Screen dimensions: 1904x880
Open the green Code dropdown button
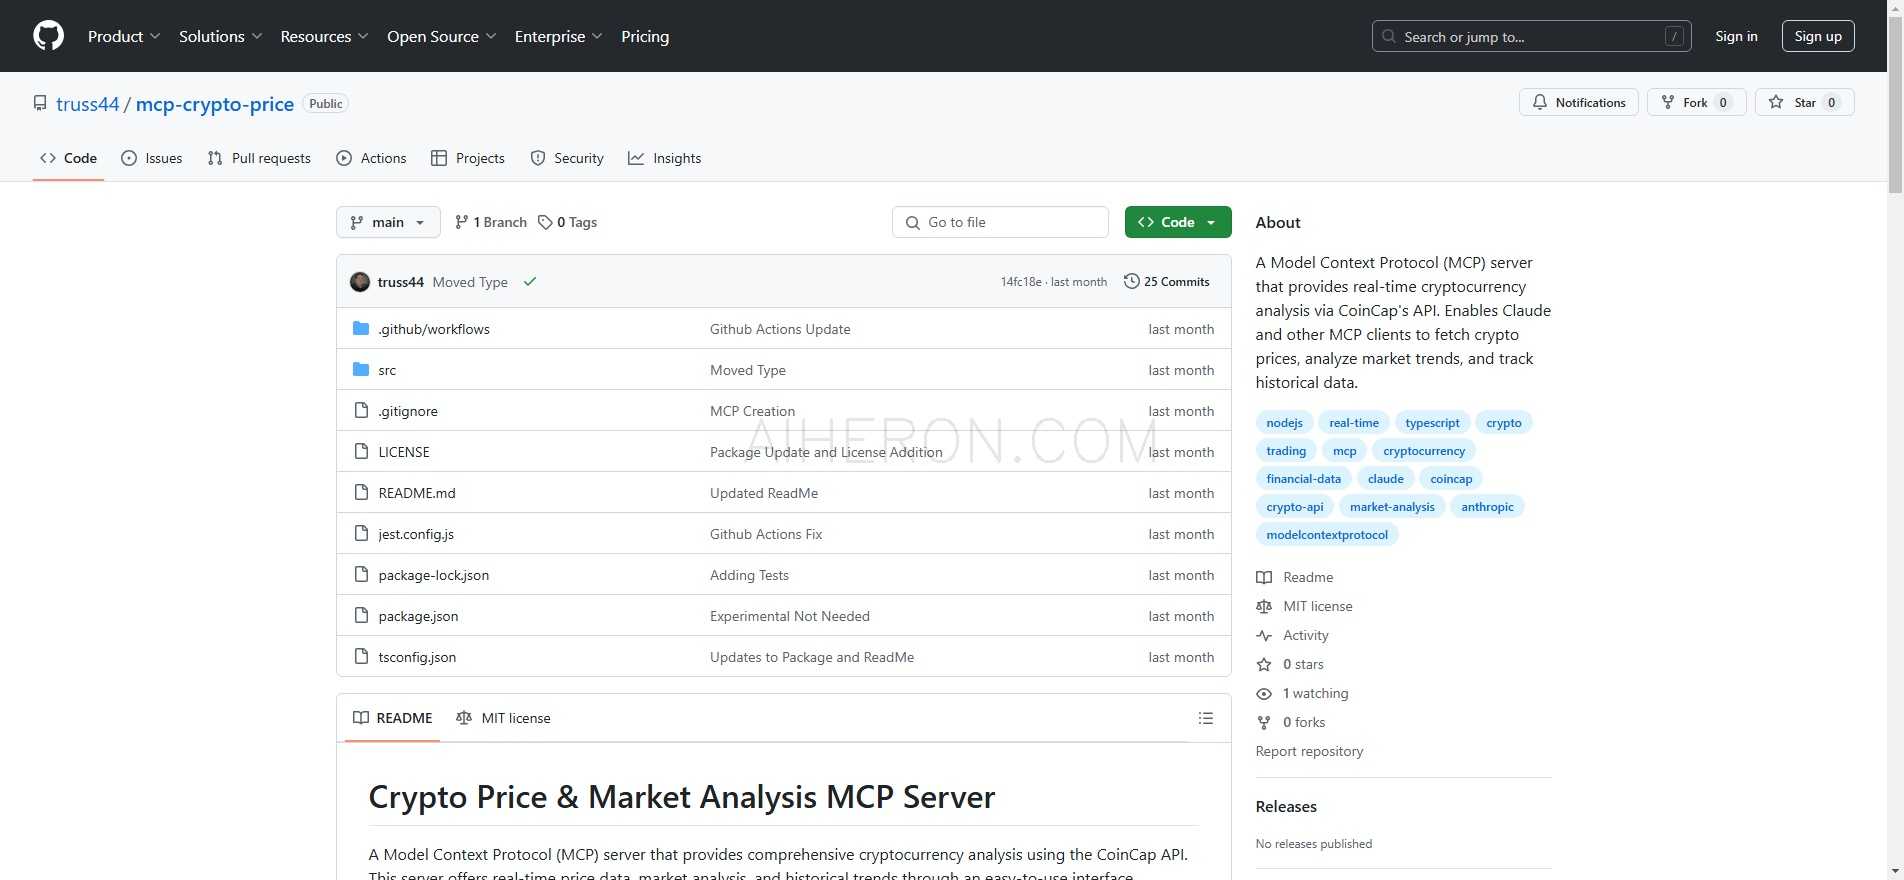coord(1178,222)
